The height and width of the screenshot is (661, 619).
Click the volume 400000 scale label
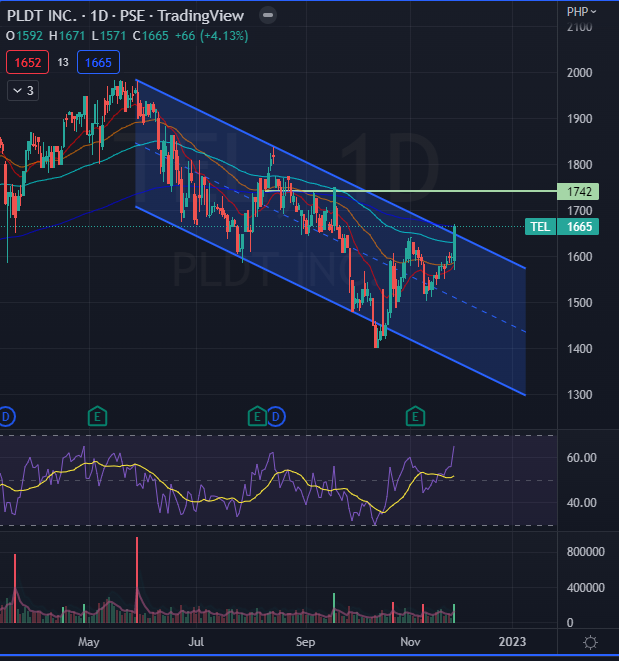pos(586,588)
